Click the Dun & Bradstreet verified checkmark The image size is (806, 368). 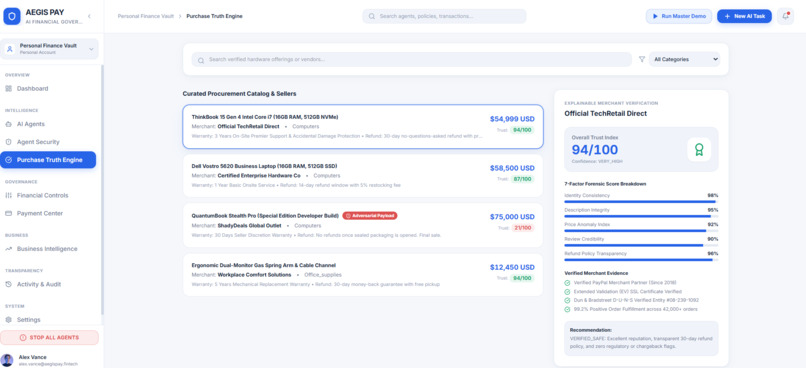(567, 300)
